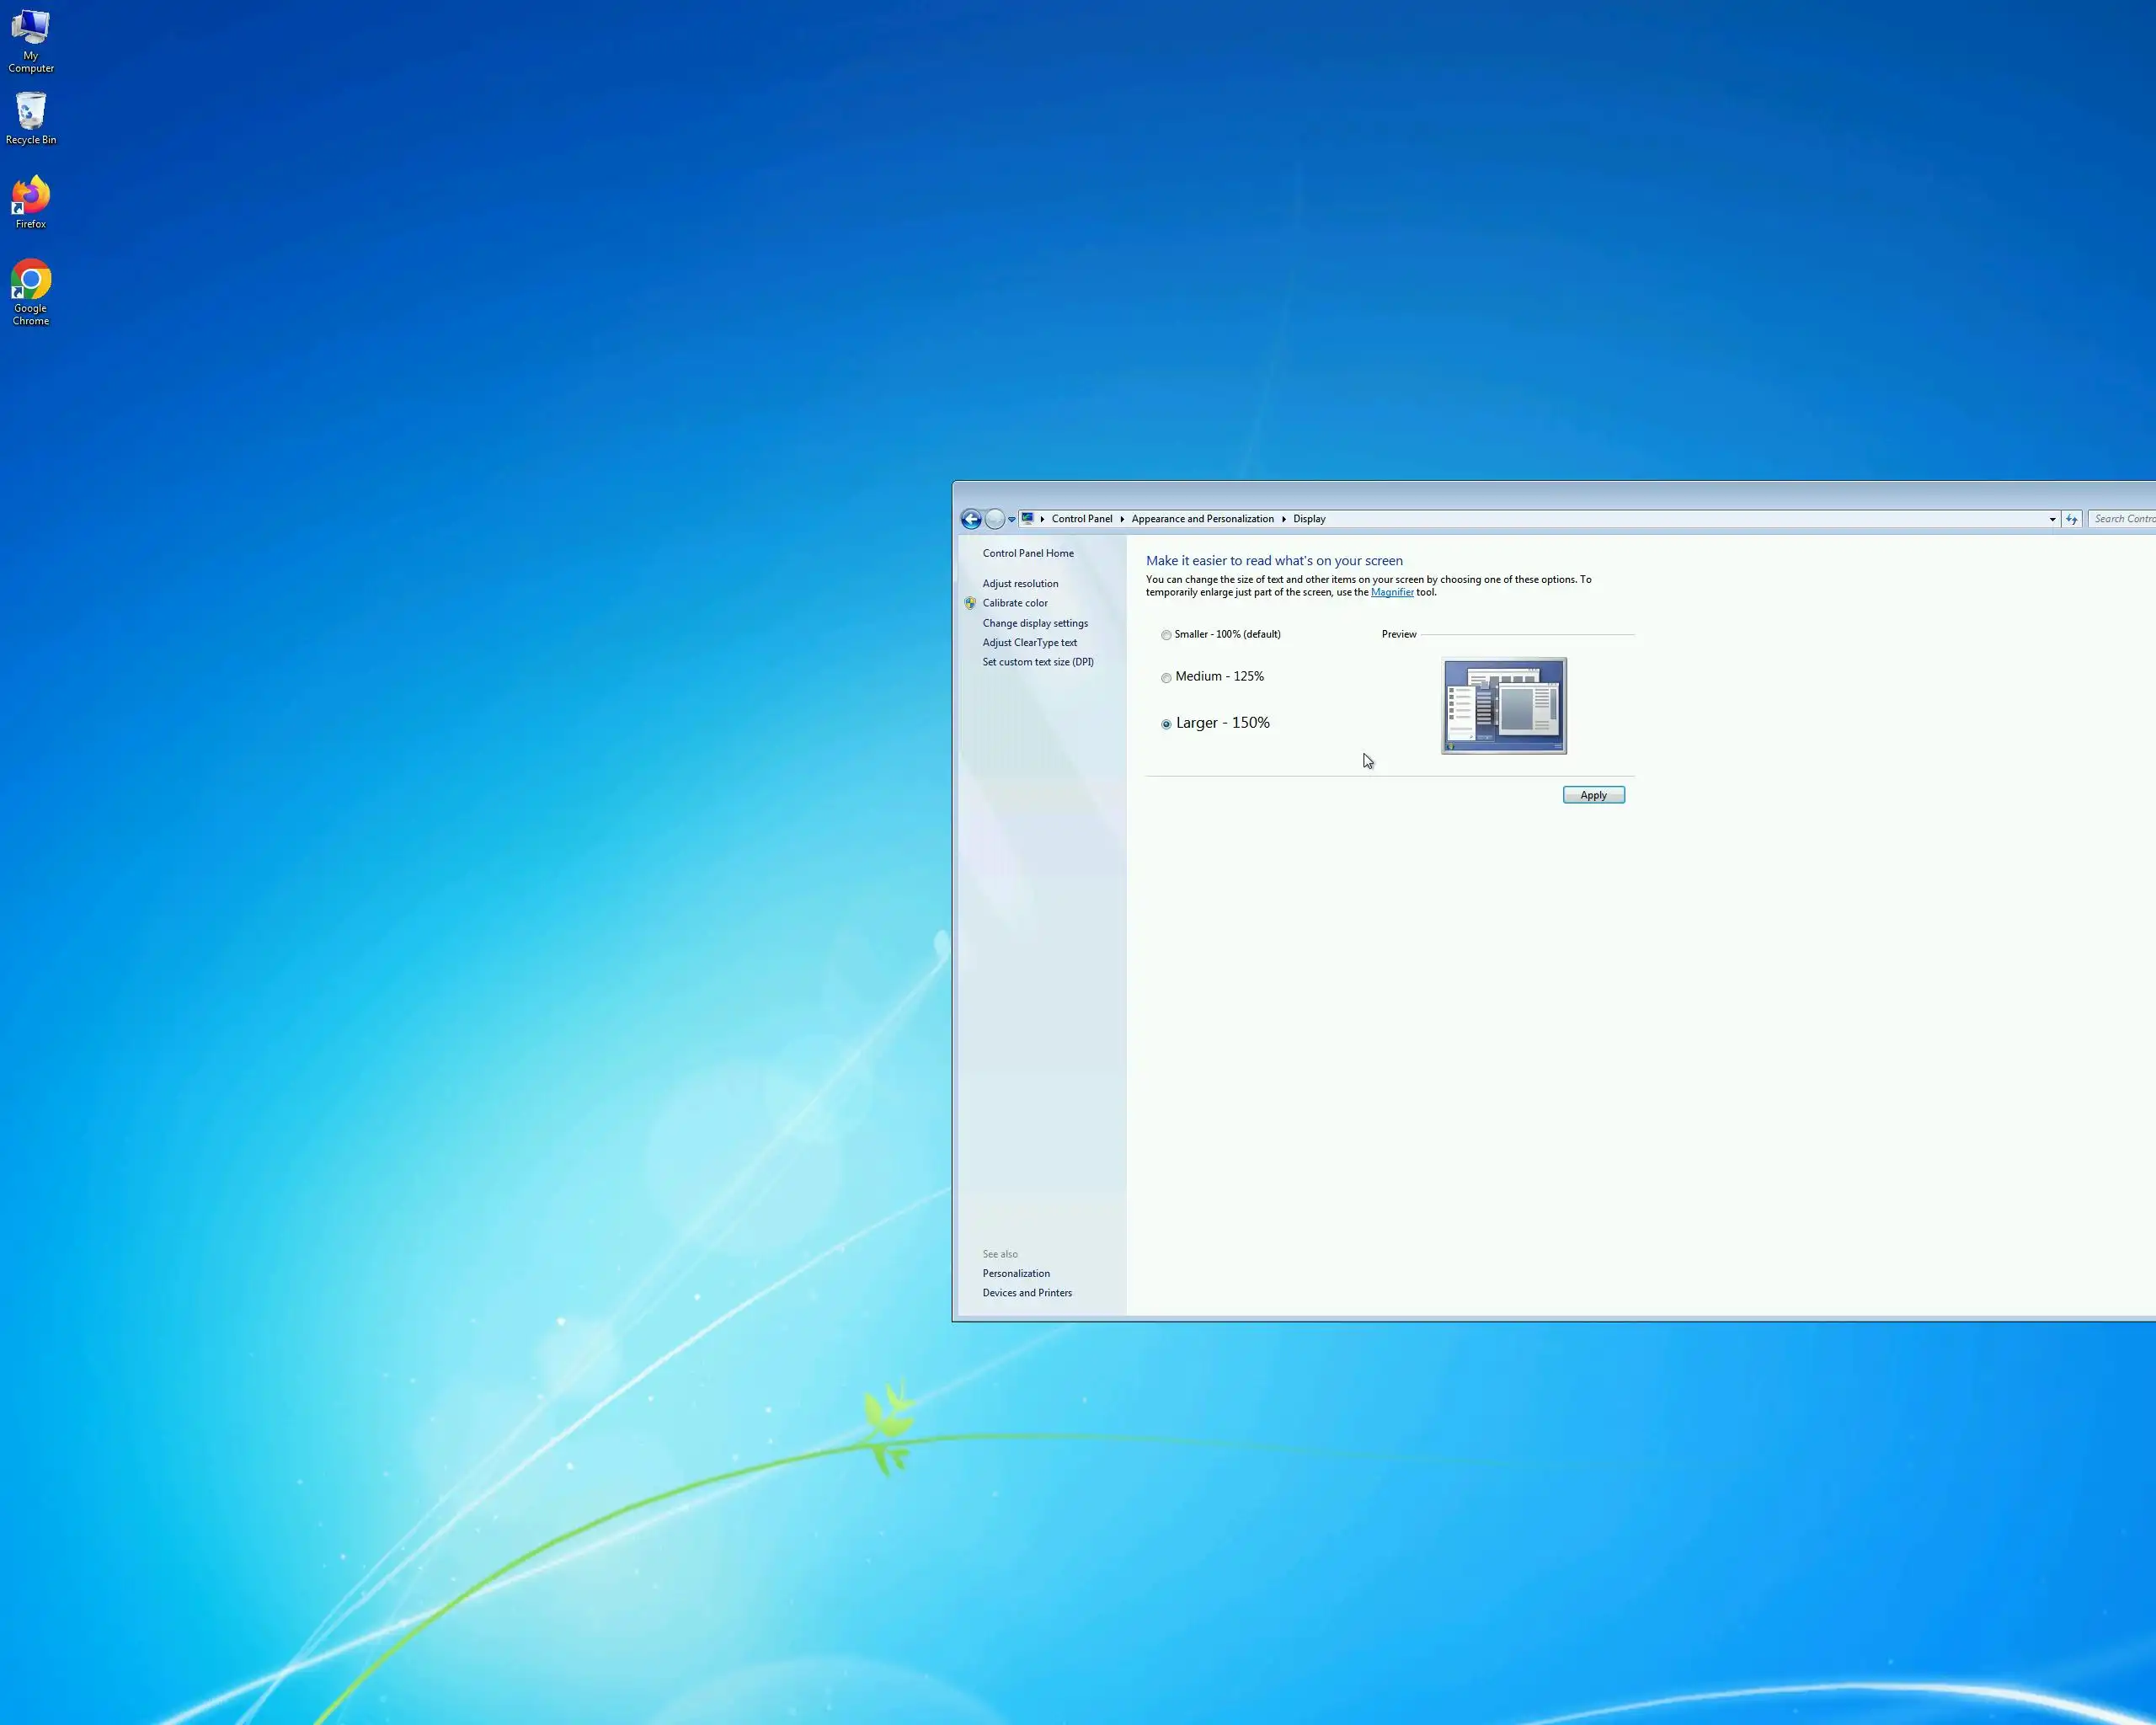This screenshot has width=2156, height=1725.
Task: Open the Magnifier tool link
Action: pyautogui.click(x=1391, y=592)
